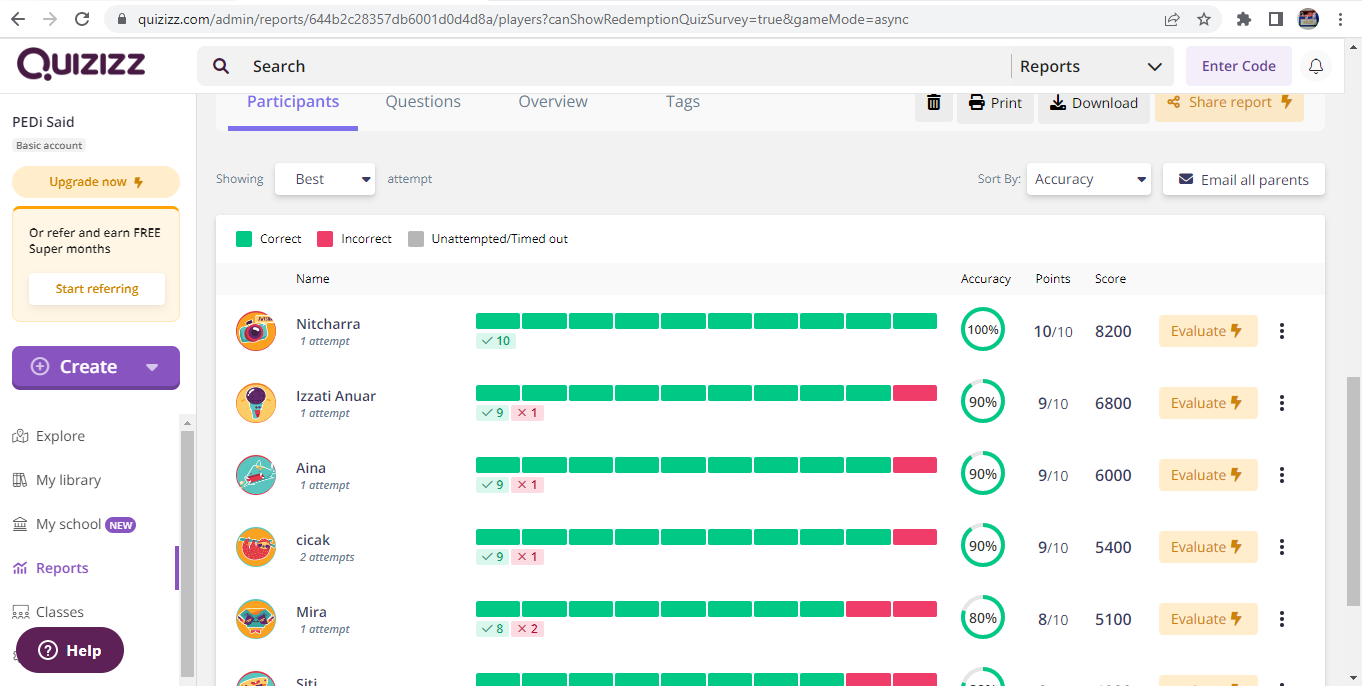Viewport: 1362px width, 686px height.
Task: Click the search magnifier icon
Action: [222, 66]
